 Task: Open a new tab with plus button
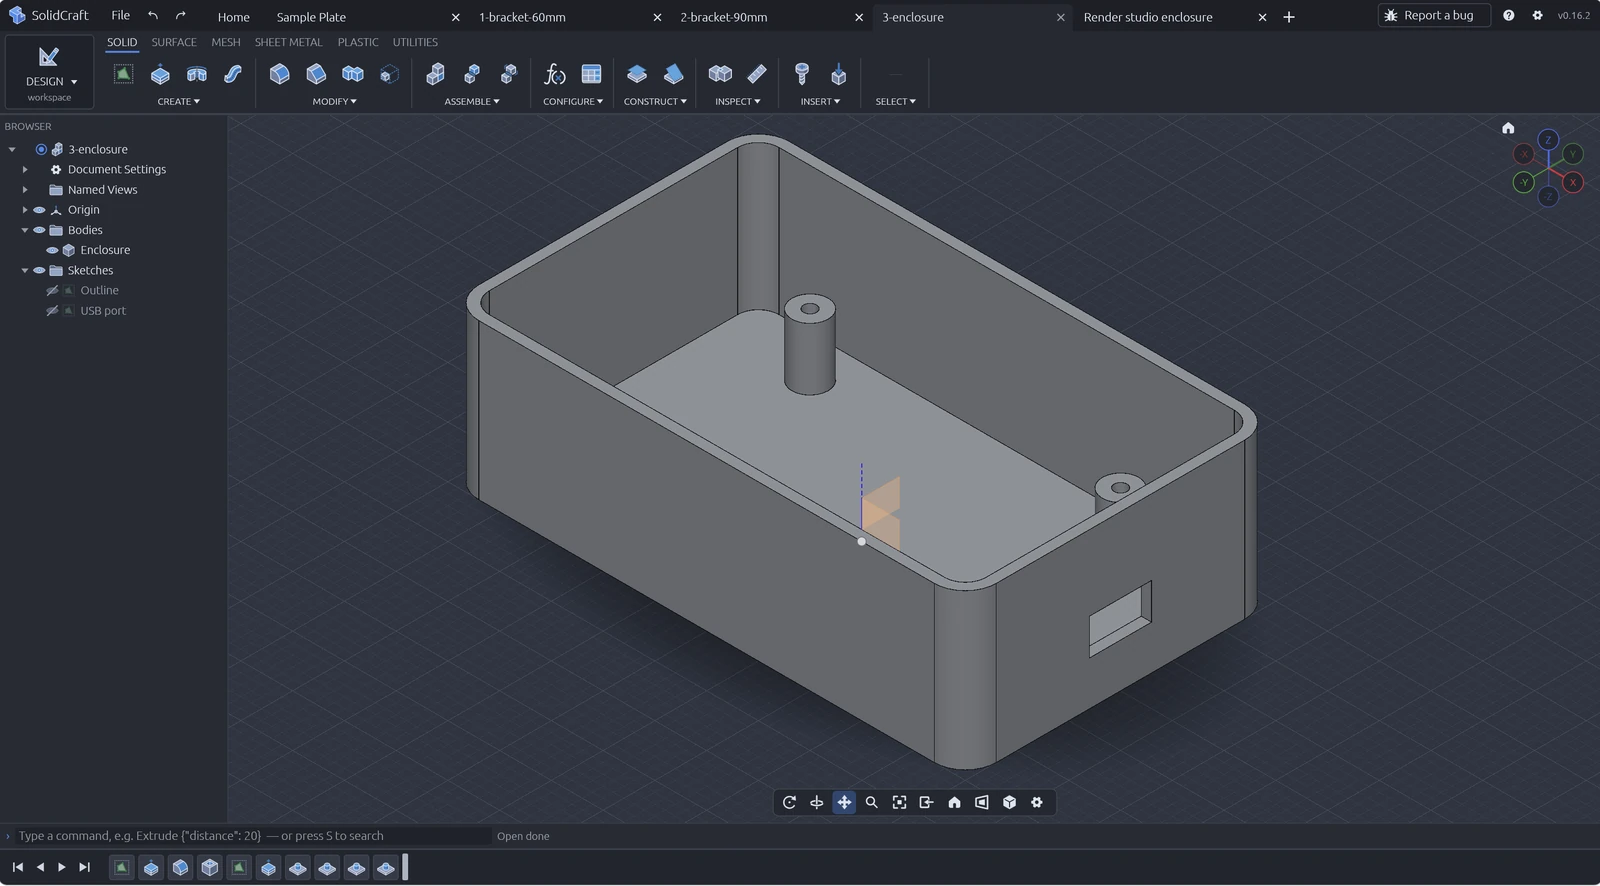(x=1289, y=17)
